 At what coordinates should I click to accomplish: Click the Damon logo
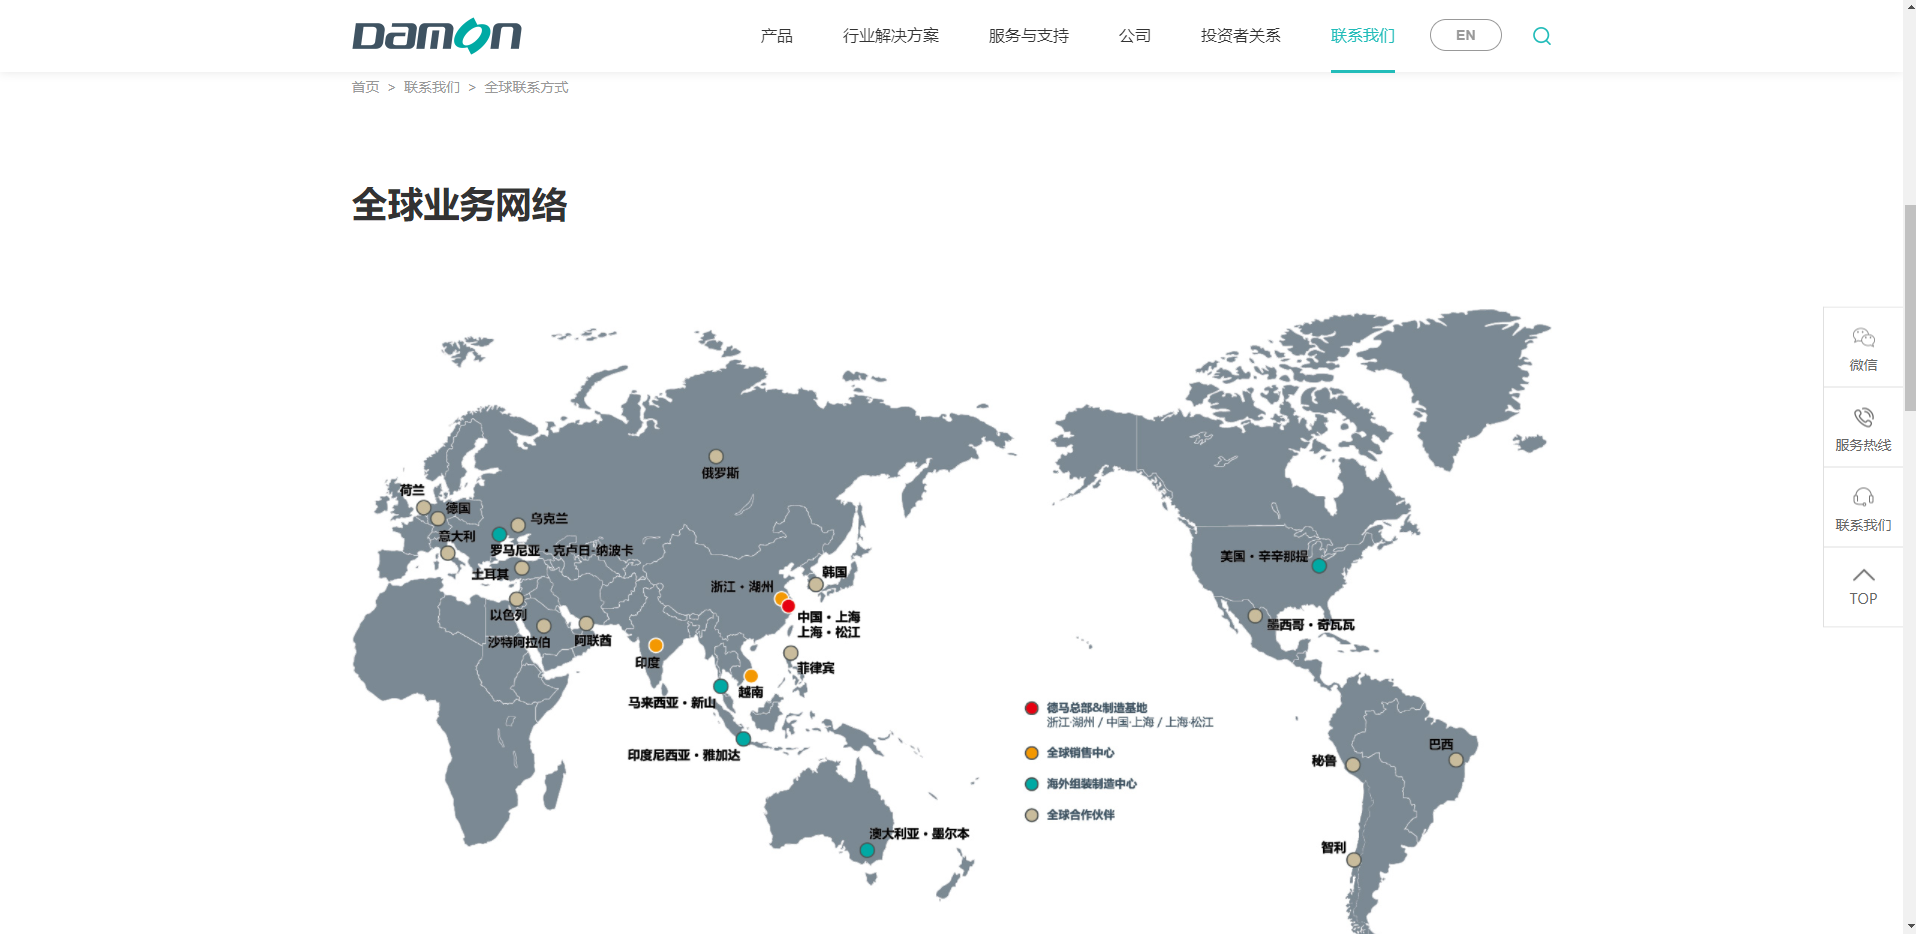click(436, 36)
